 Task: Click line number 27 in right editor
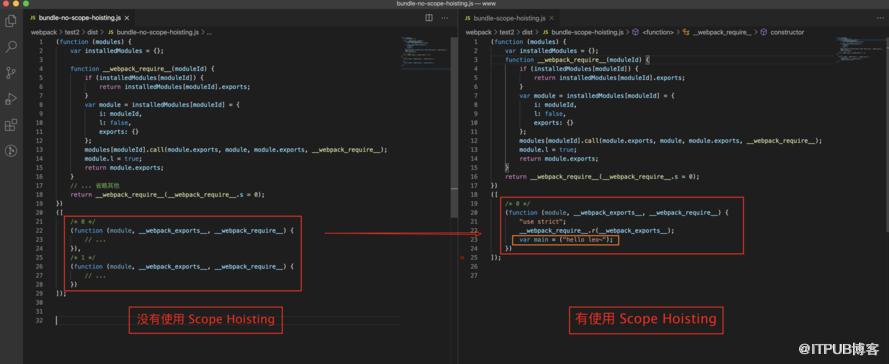tap(474, 276)
